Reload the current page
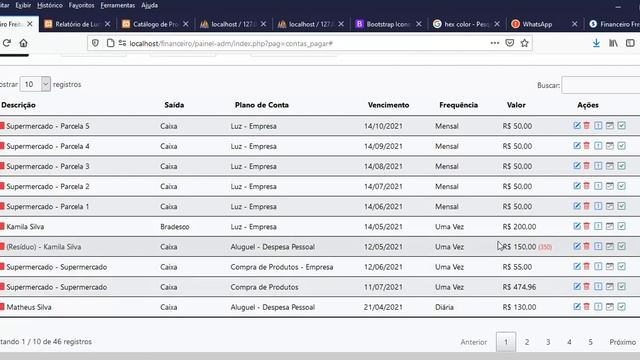The height and width of the screenshot is (360, 640). [7, 43]
